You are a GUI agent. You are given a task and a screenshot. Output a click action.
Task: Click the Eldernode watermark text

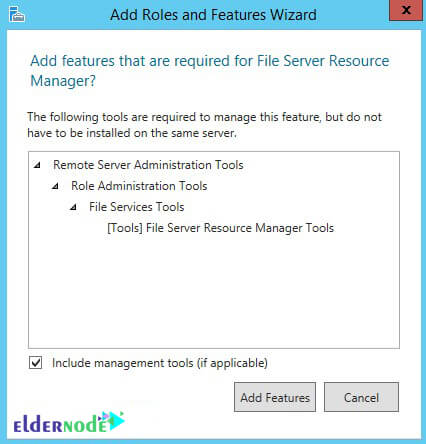coord(60,425)
